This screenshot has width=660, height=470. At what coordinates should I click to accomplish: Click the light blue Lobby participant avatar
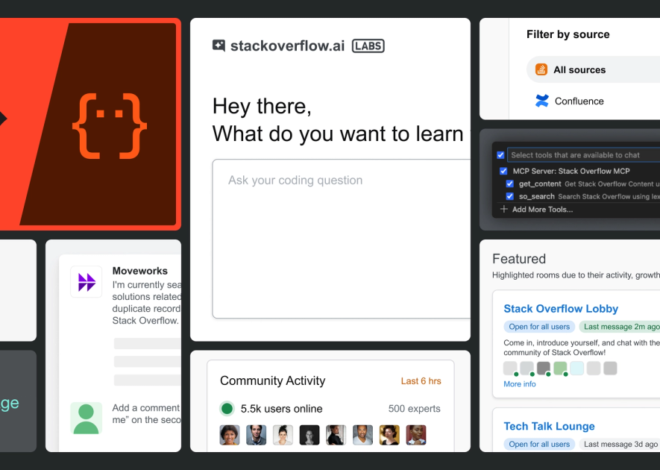577,368
